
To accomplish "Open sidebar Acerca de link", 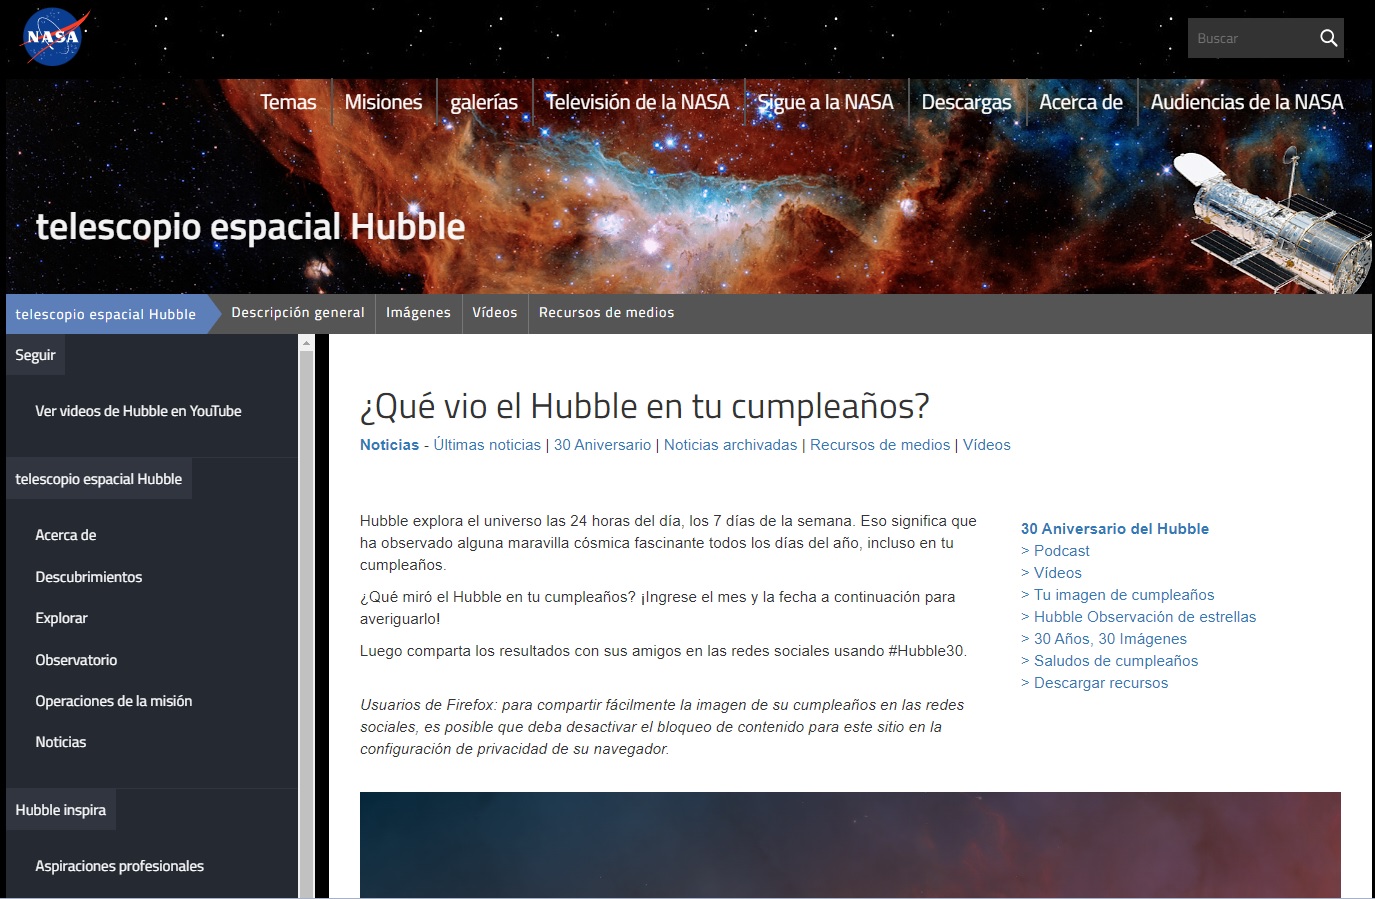I will pos(66,535).
